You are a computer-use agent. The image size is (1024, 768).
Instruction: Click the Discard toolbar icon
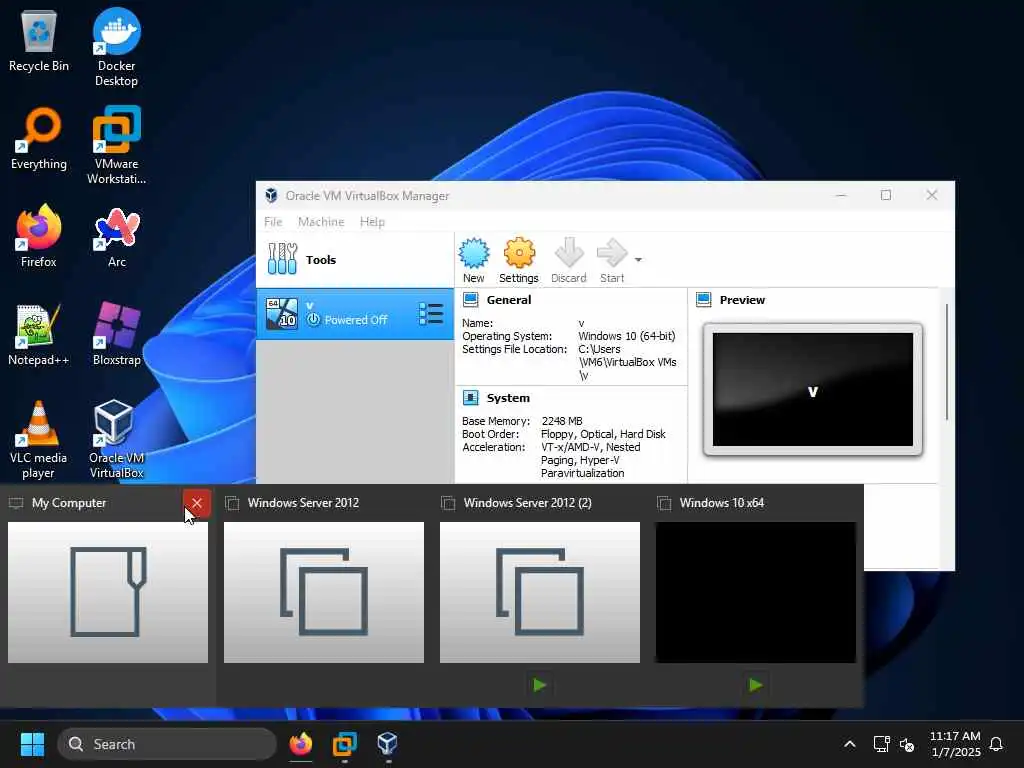pos(569,261)
